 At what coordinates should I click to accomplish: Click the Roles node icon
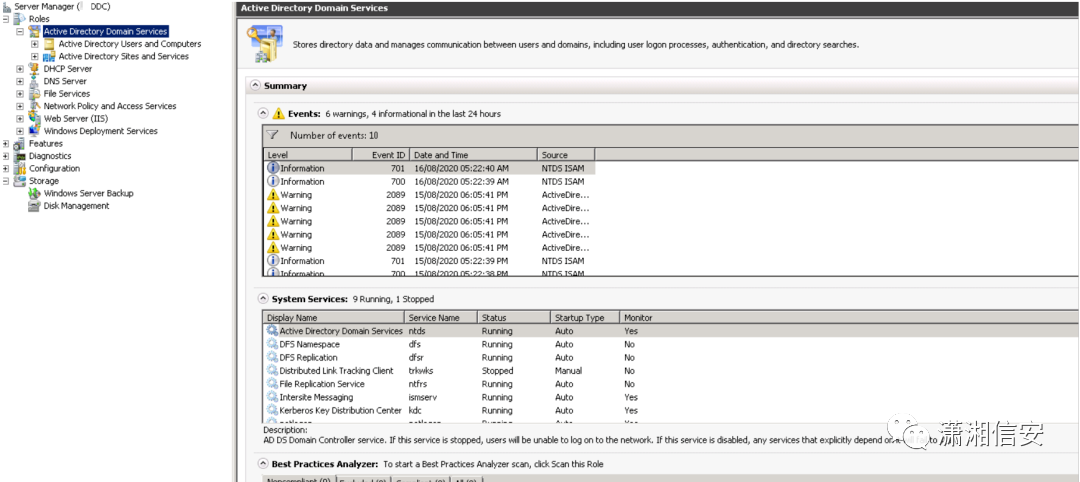21,19
